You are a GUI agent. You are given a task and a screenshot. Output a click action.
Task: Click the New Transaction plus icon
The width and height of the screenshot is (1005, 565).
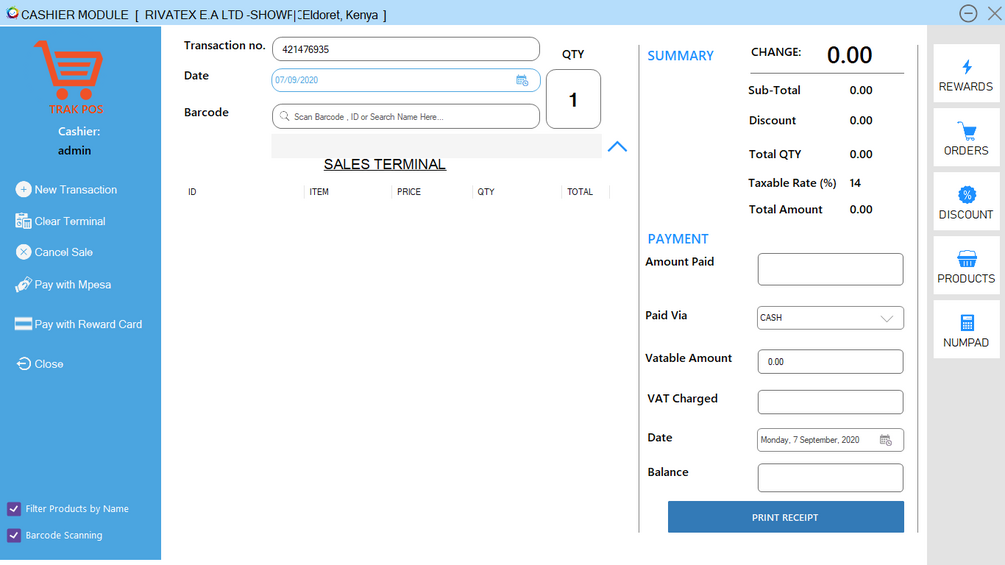pyautogui.click(x=23, y=190)
